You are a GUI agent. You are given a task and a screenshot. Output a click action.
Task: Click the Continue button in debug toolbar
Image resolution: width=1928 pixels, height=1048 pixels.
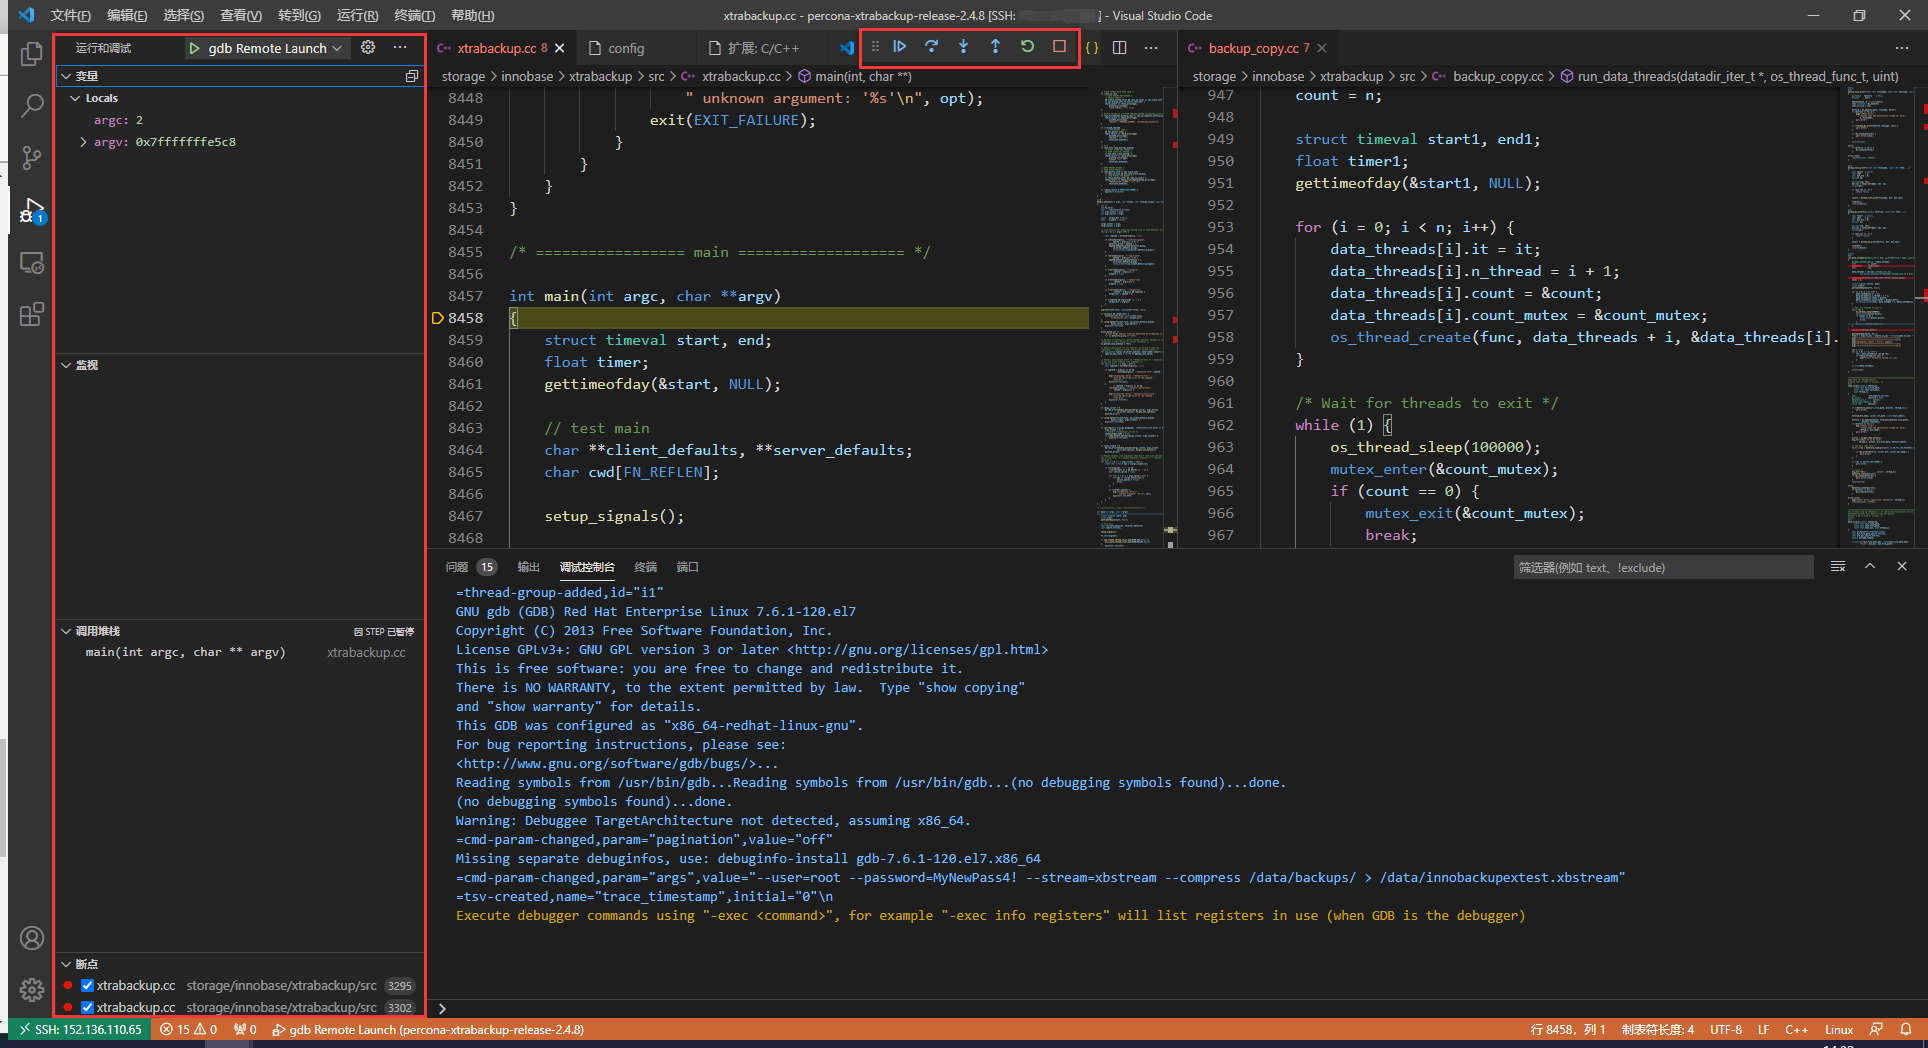coord(899,47)
